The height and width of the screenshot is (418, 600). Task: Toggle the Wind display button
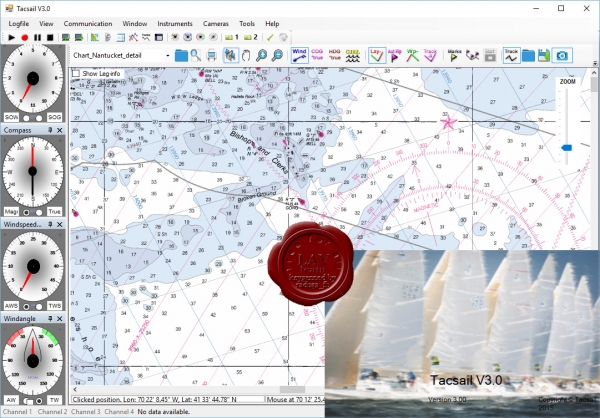click(x=299, y=56)
